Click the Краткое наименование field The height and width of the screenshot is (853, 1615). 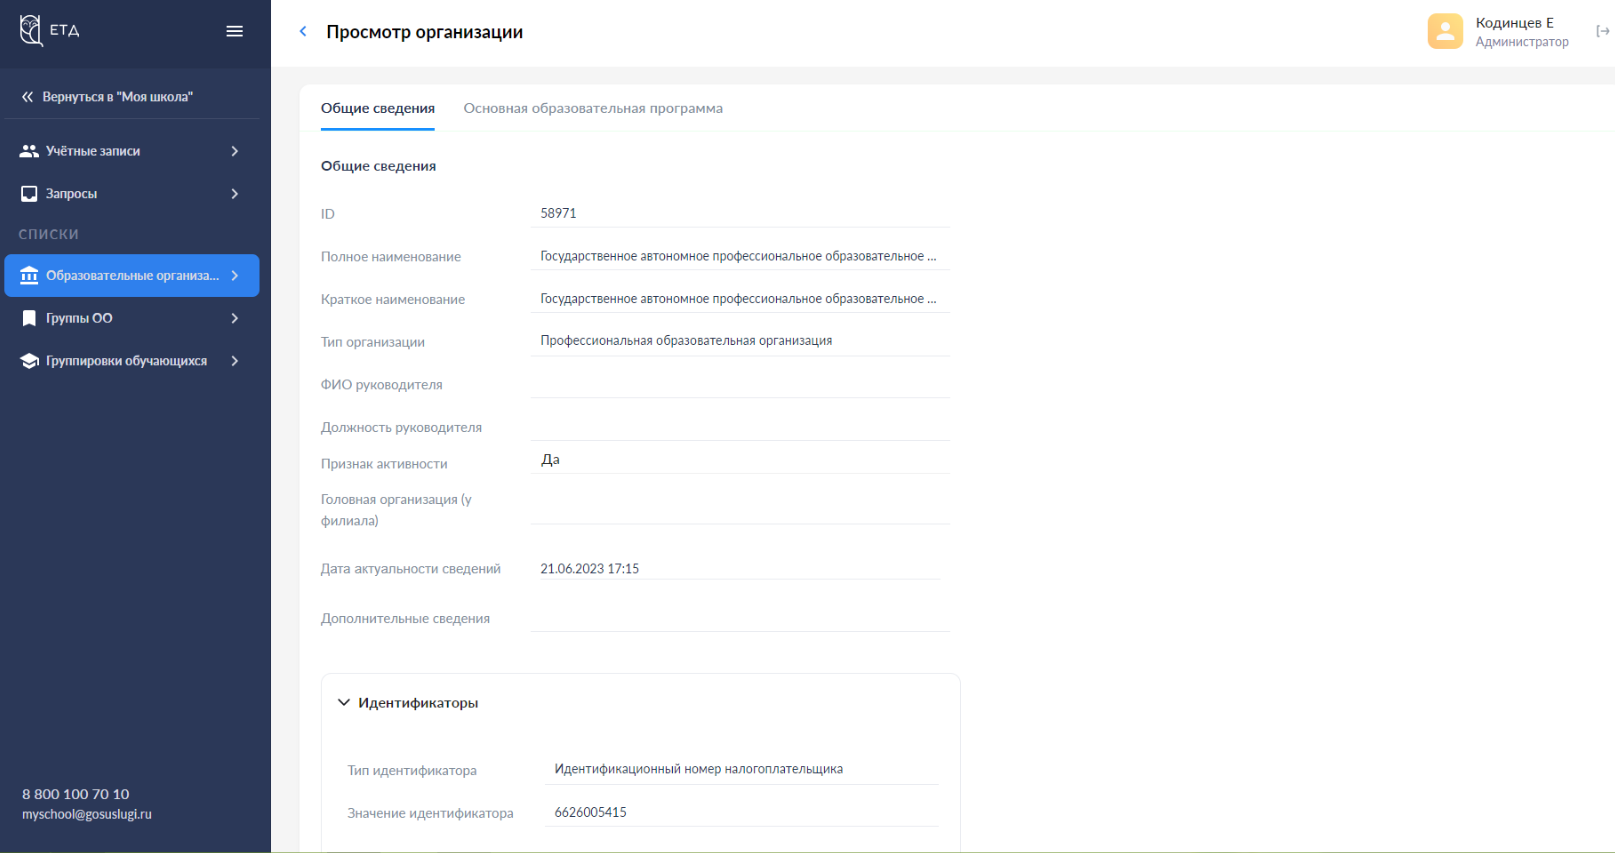[x=740, y=299]
